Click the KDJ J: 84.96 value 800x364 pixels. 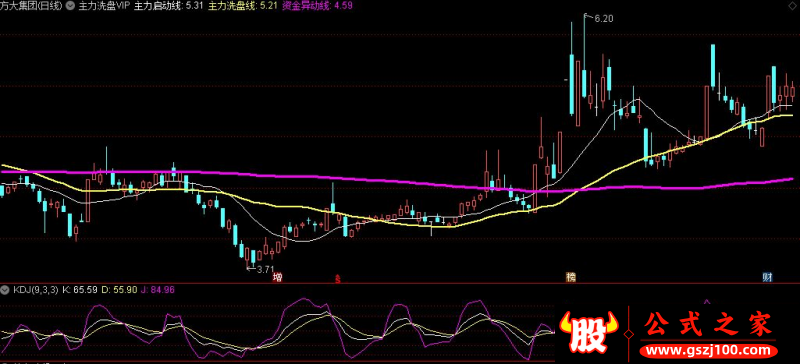pyautogui.click(x=158, y=290)
